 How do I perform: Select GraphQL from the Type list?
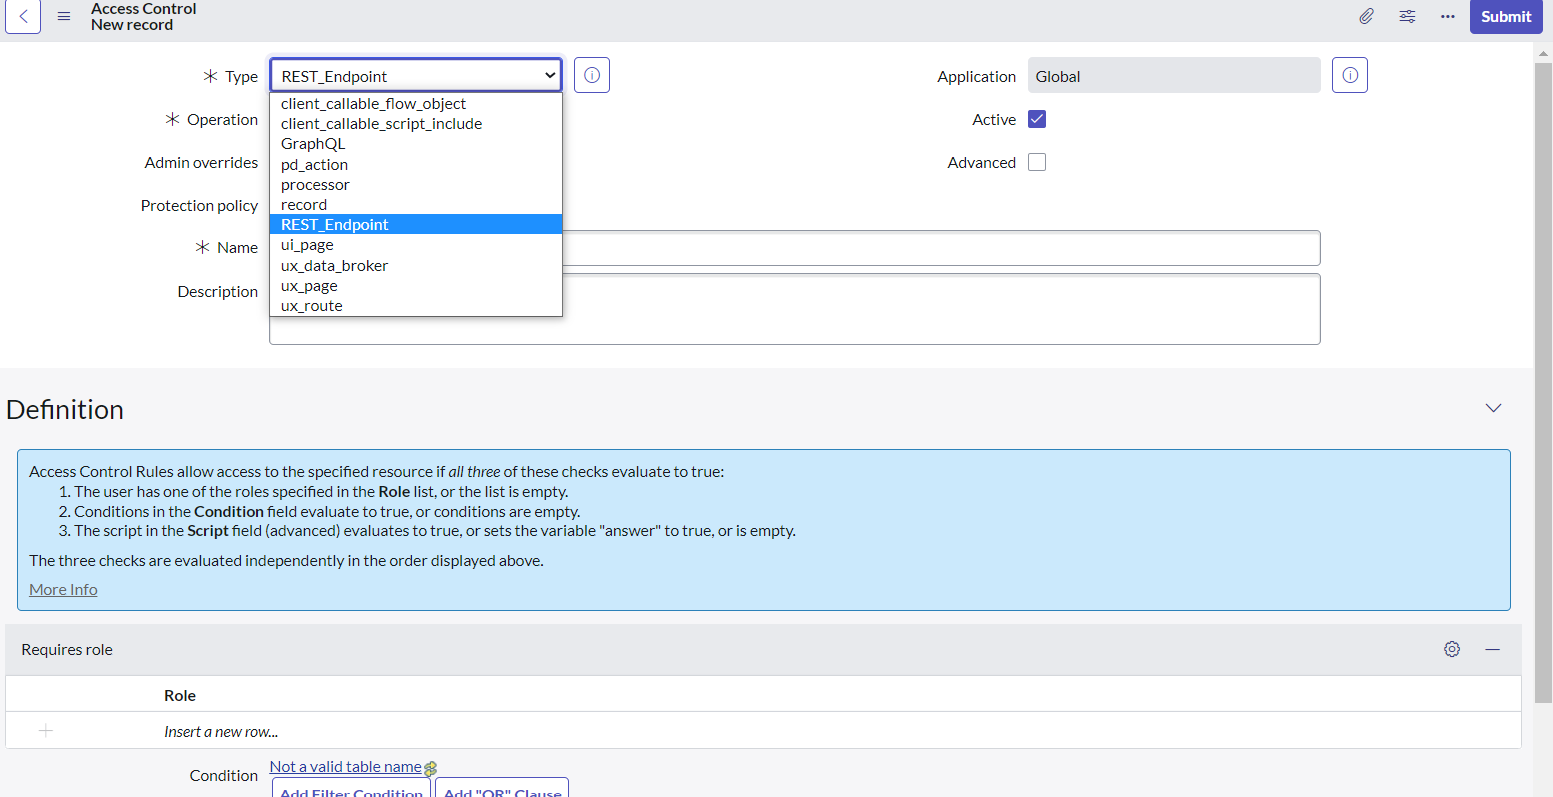(312, 143)
